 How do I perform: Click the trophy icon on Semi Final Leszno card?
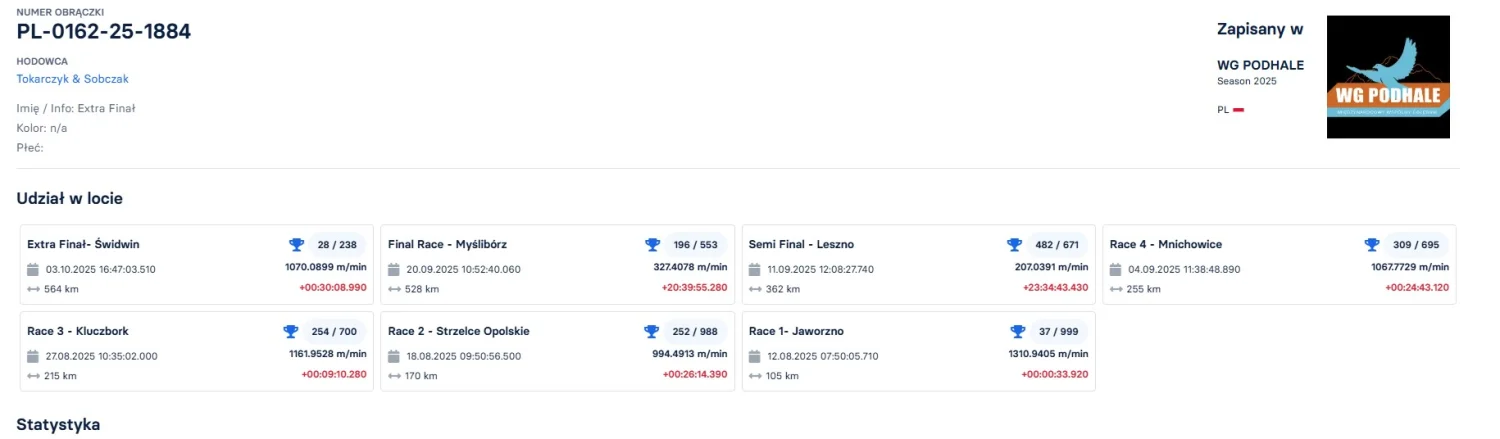pyautogui.click(x=1014, y=245)
